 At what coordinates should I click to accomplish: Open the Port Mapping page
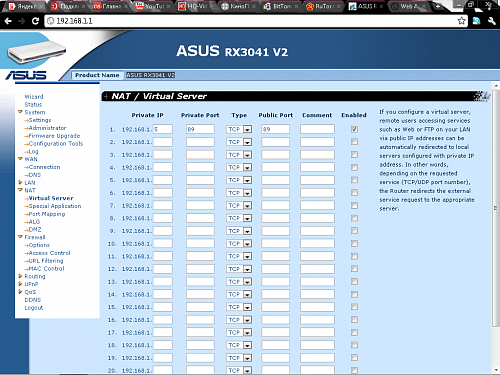click(47, 214)
